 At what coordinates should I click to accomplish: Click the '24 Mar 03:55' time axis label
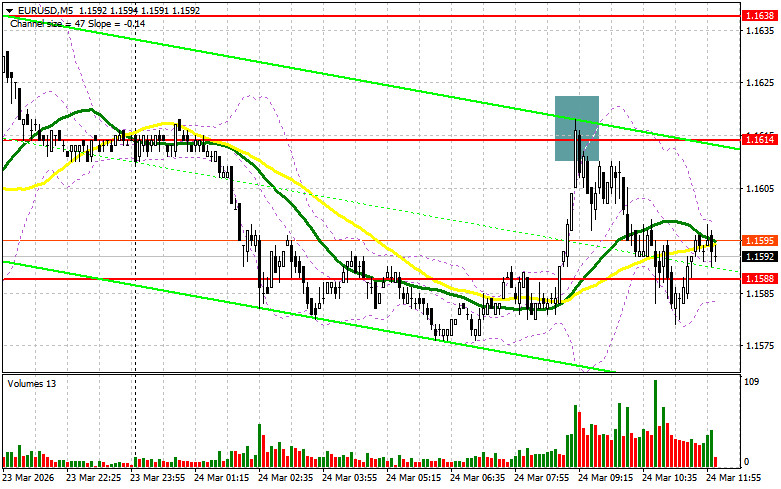pos(349,478)
